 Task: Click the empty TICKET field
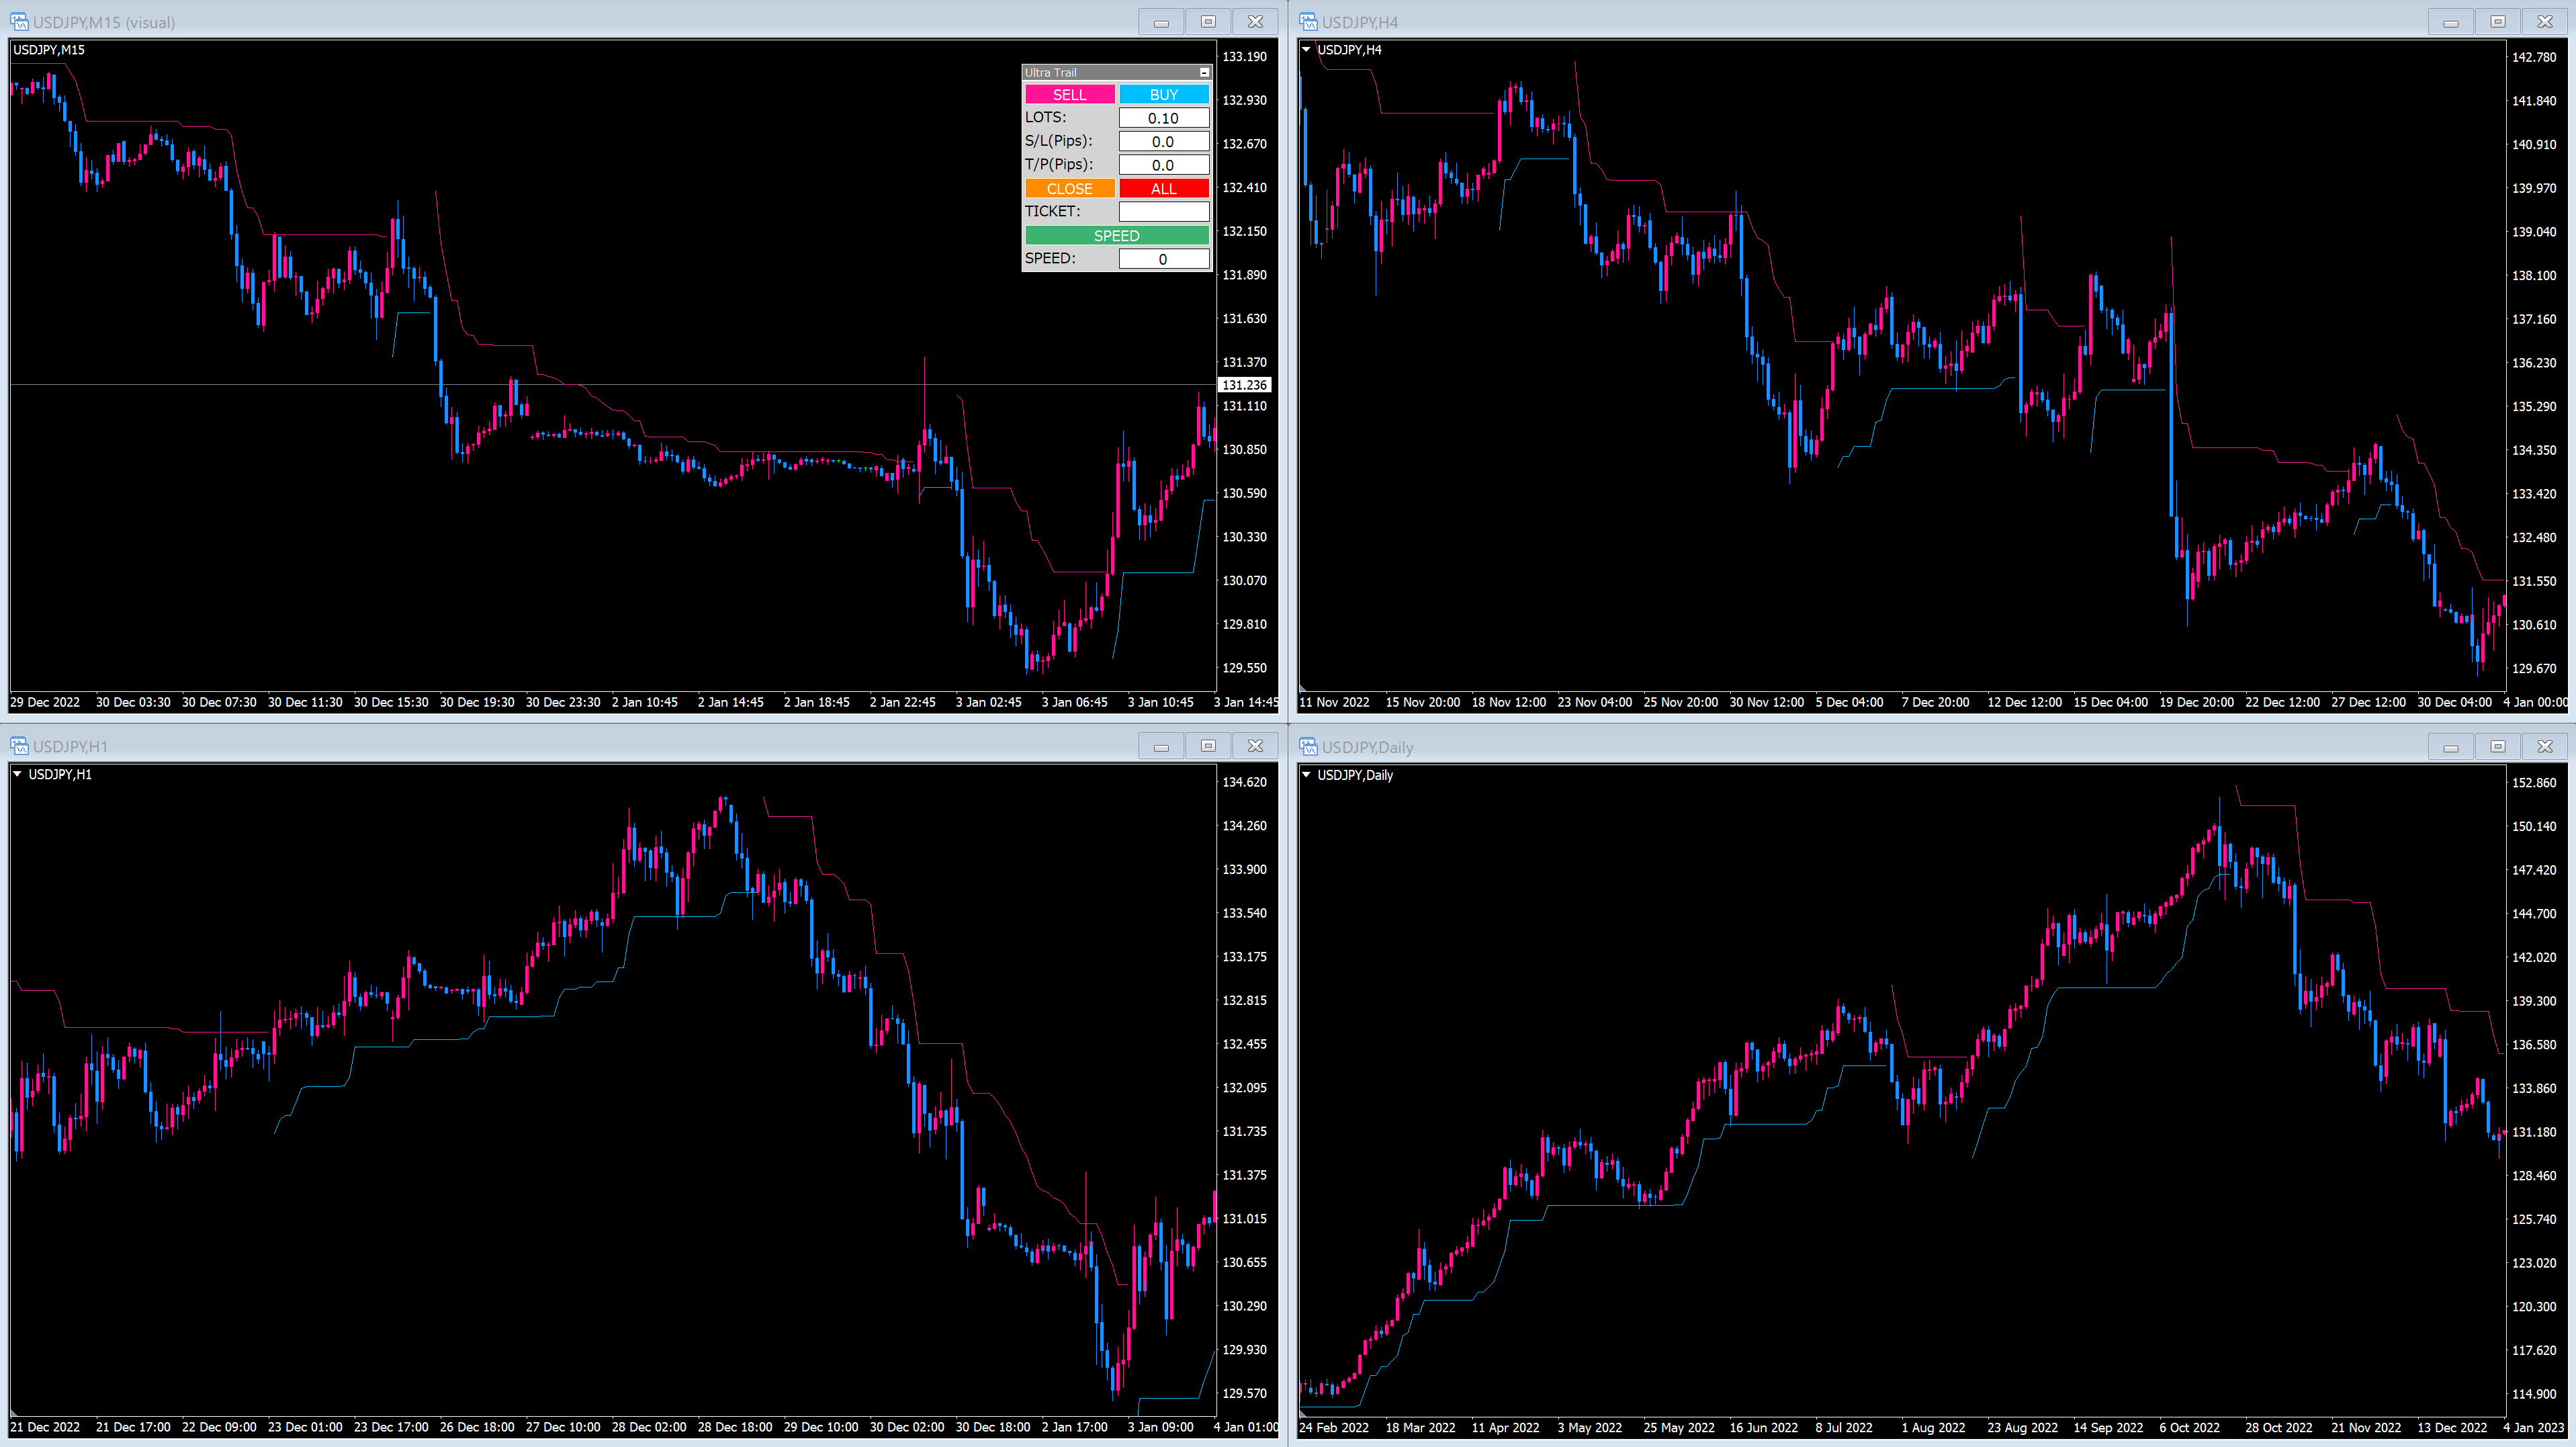[x=1163, y=212]
